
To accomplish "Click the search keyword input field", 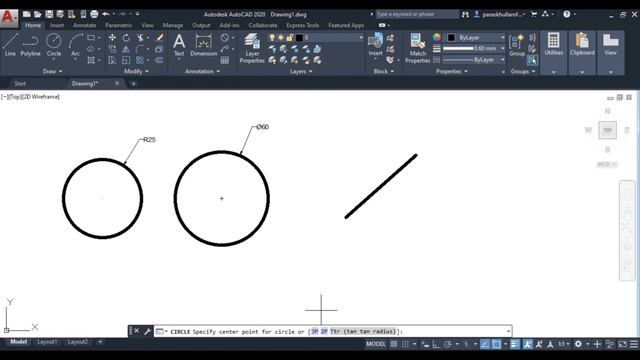I will pos(417,14).
